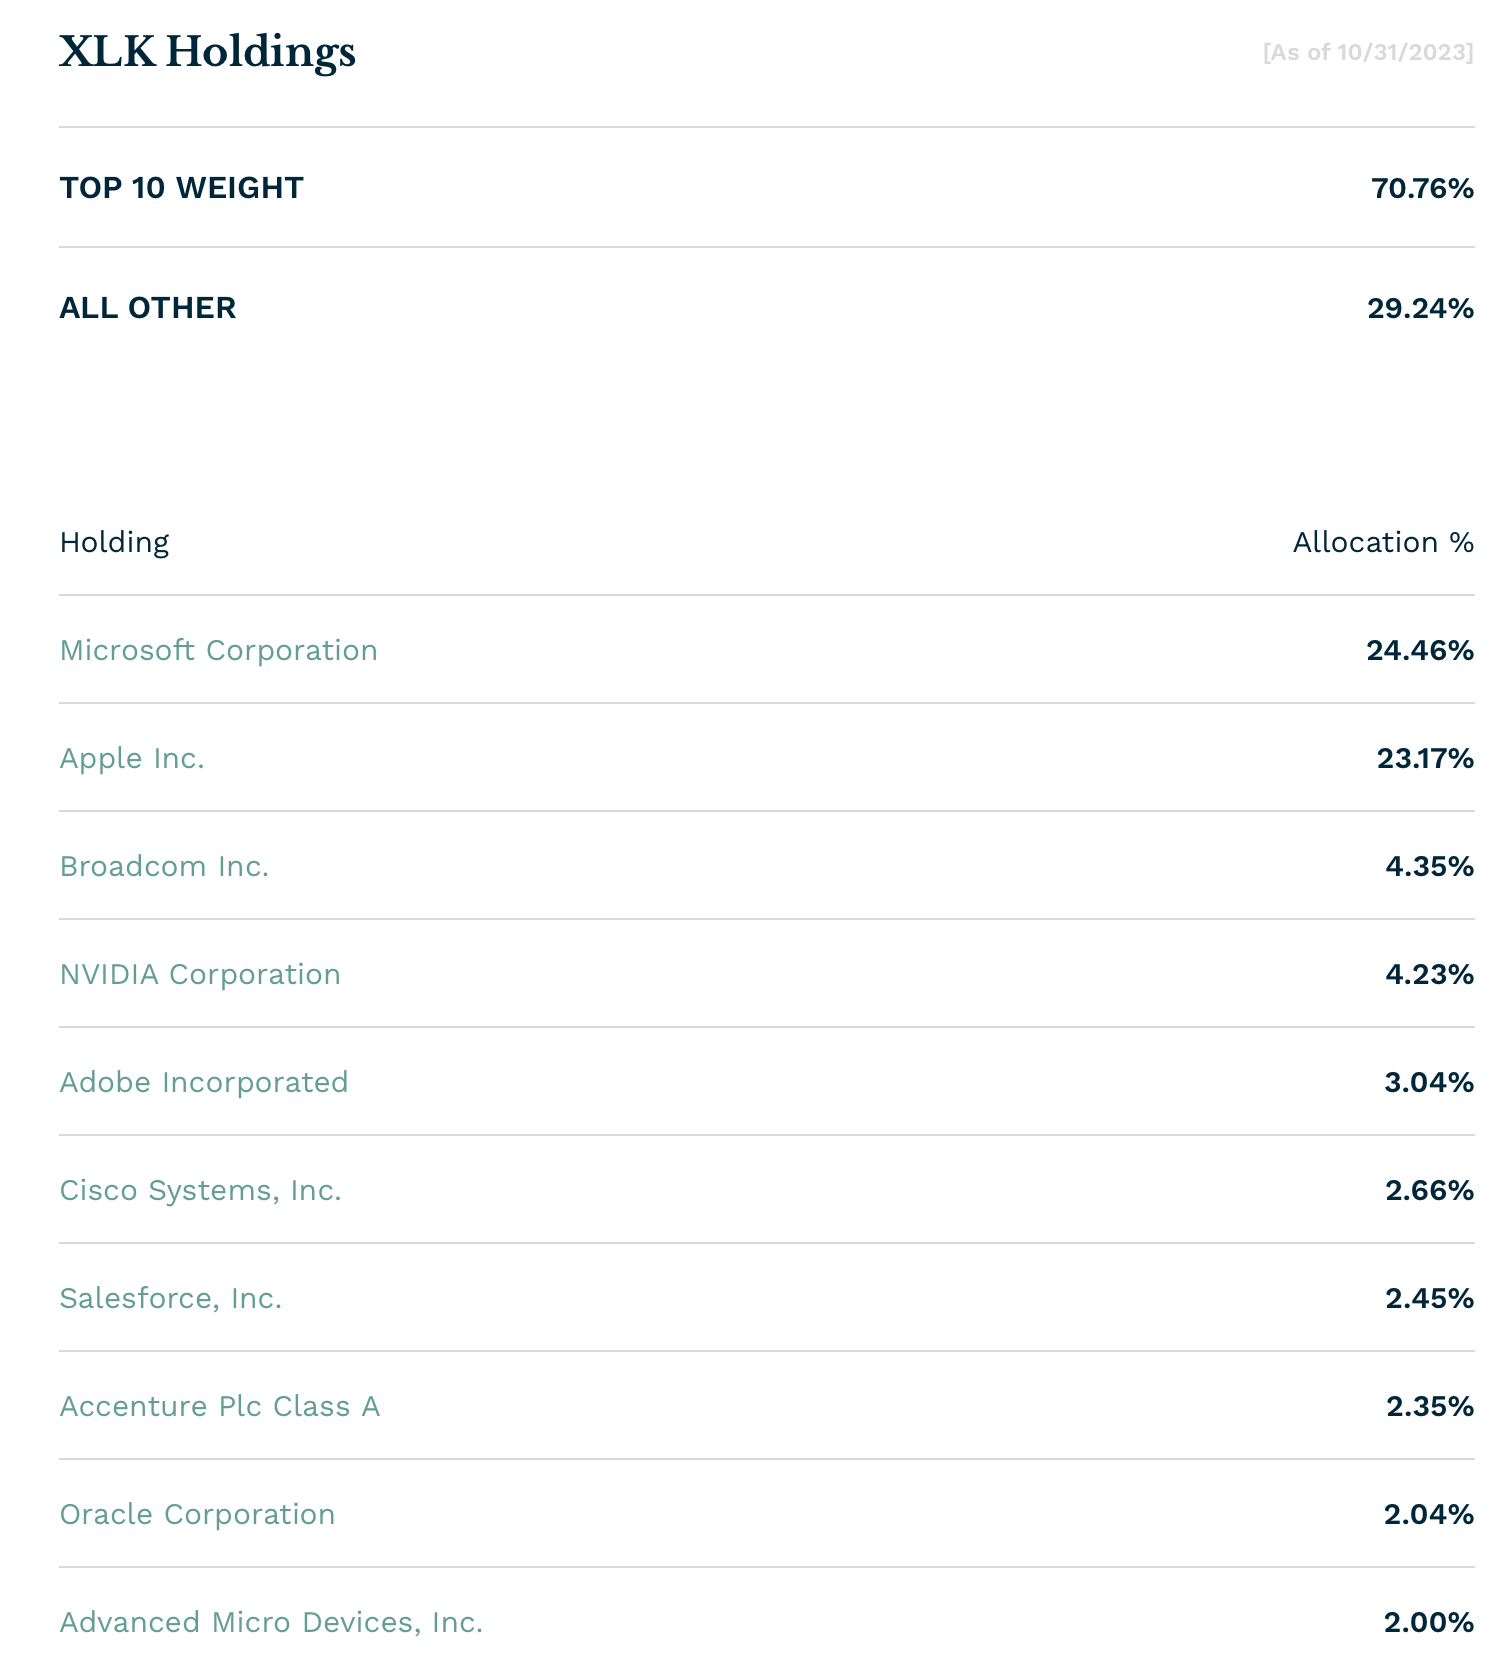Open the Advanced Micro Devices, Inc. link
Image resolution: width=1512 pixels, height=1668 pixels.
(x=272, y=1622)
